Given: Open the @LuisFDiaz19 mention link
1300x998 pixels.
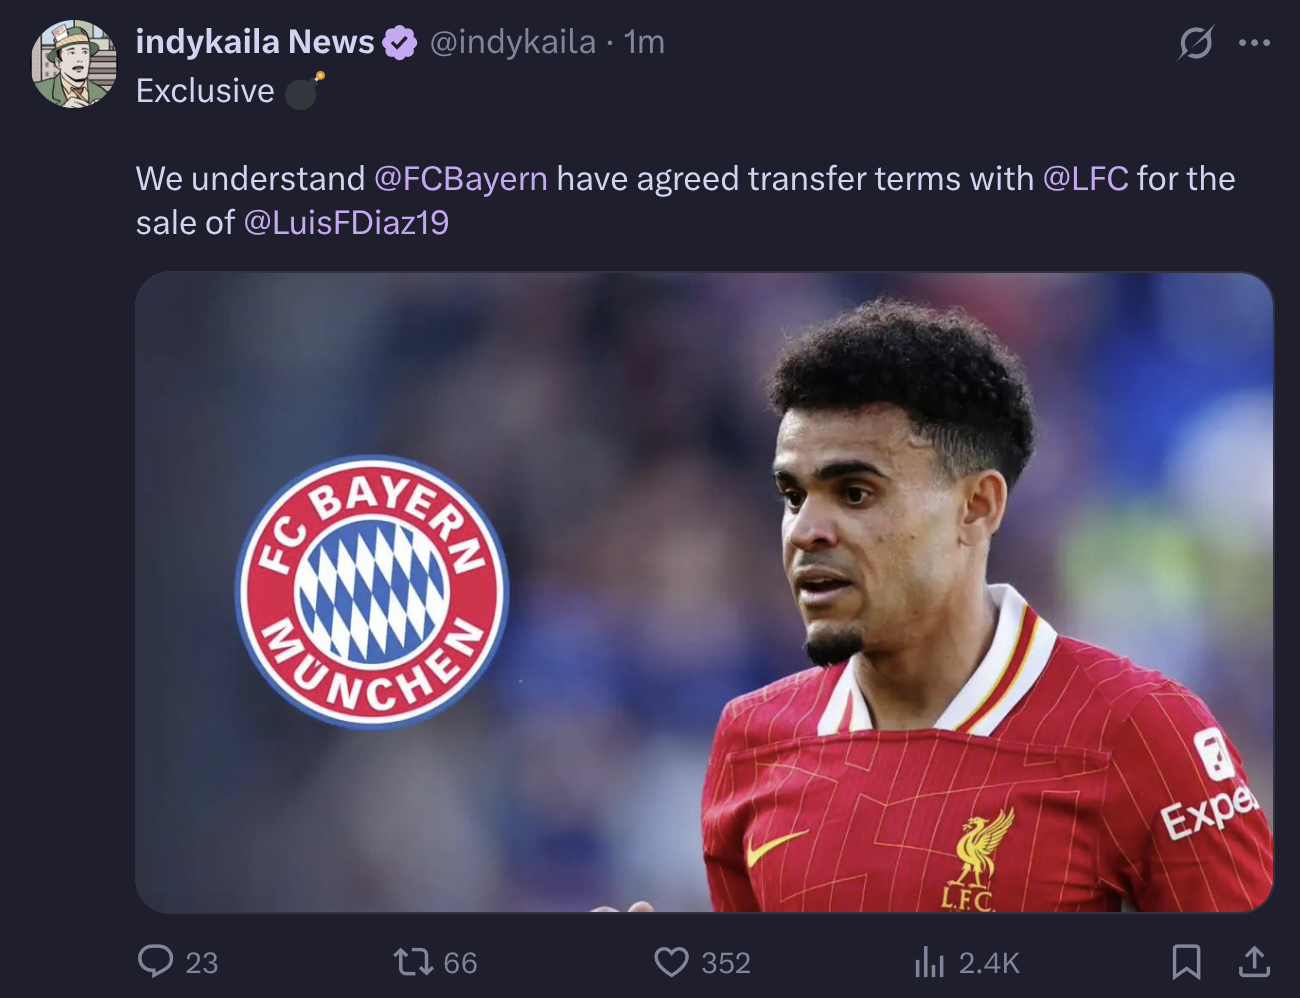Looking at the screenshot, I should 346,222.
